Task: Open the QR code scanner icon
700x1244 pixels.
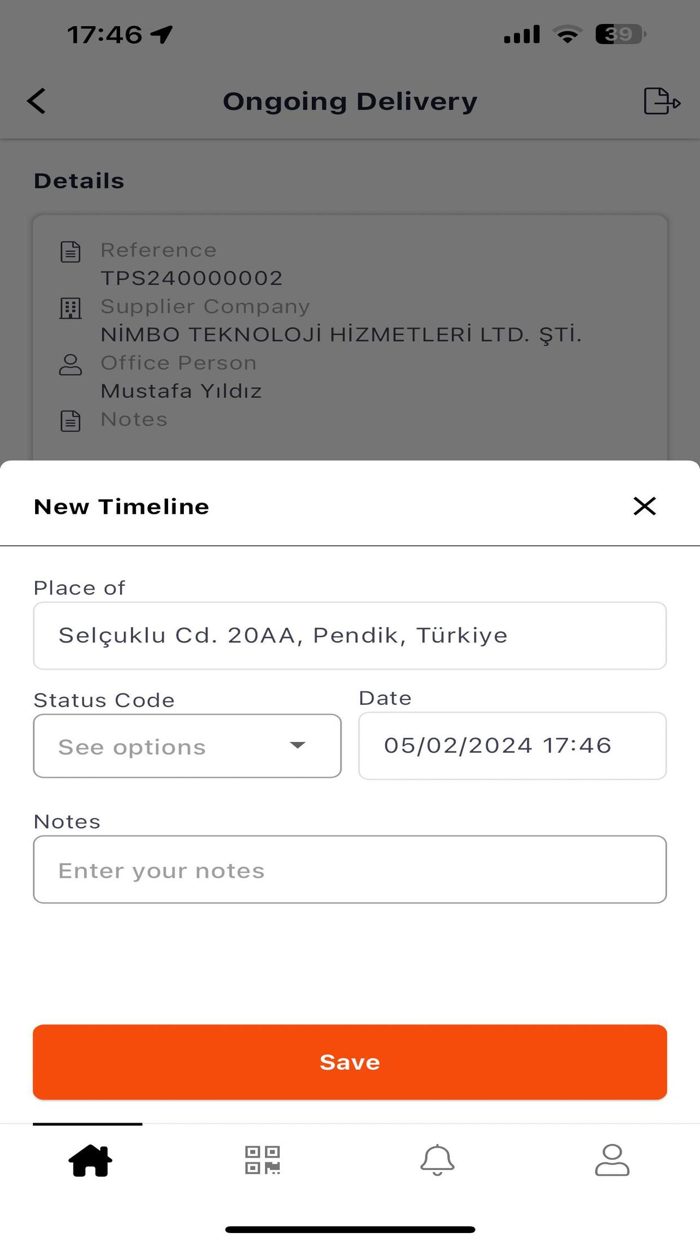Action: click(x=261, y=1160)
